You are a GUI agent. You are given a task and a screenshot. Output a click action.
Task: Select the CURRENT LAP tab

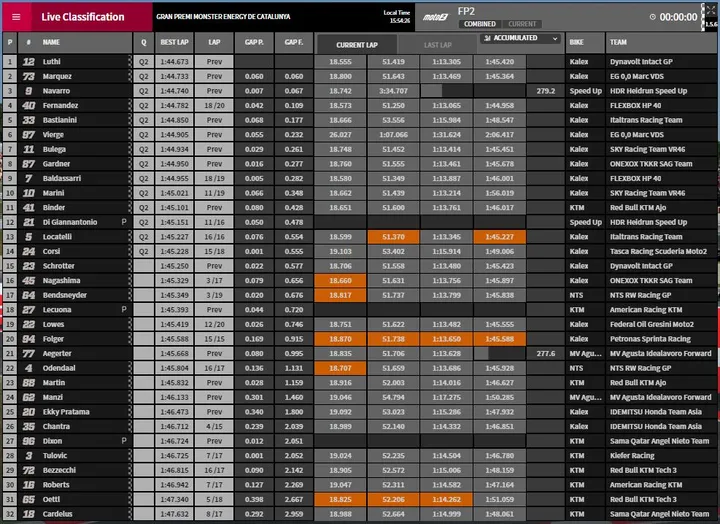[356, 45]
